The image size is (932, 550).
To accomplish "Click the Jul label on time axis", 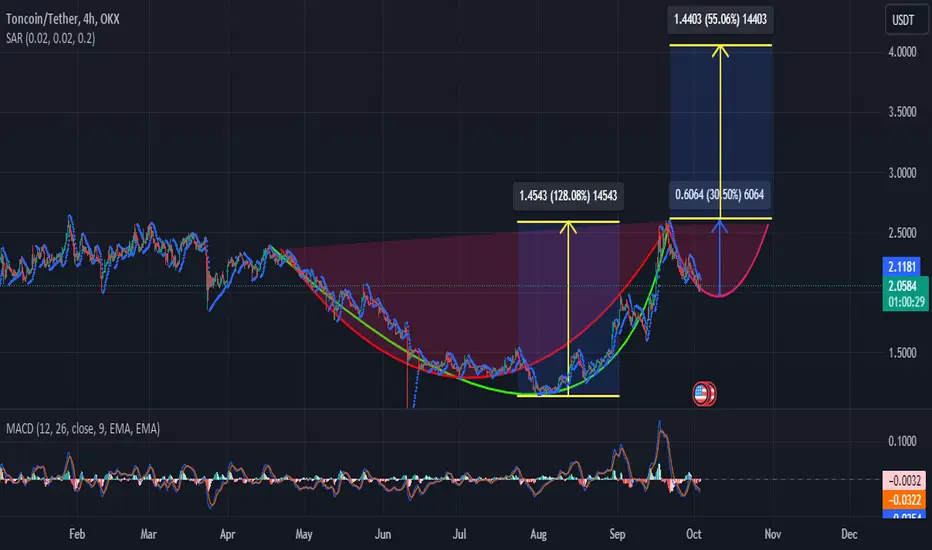I will 459,534.
